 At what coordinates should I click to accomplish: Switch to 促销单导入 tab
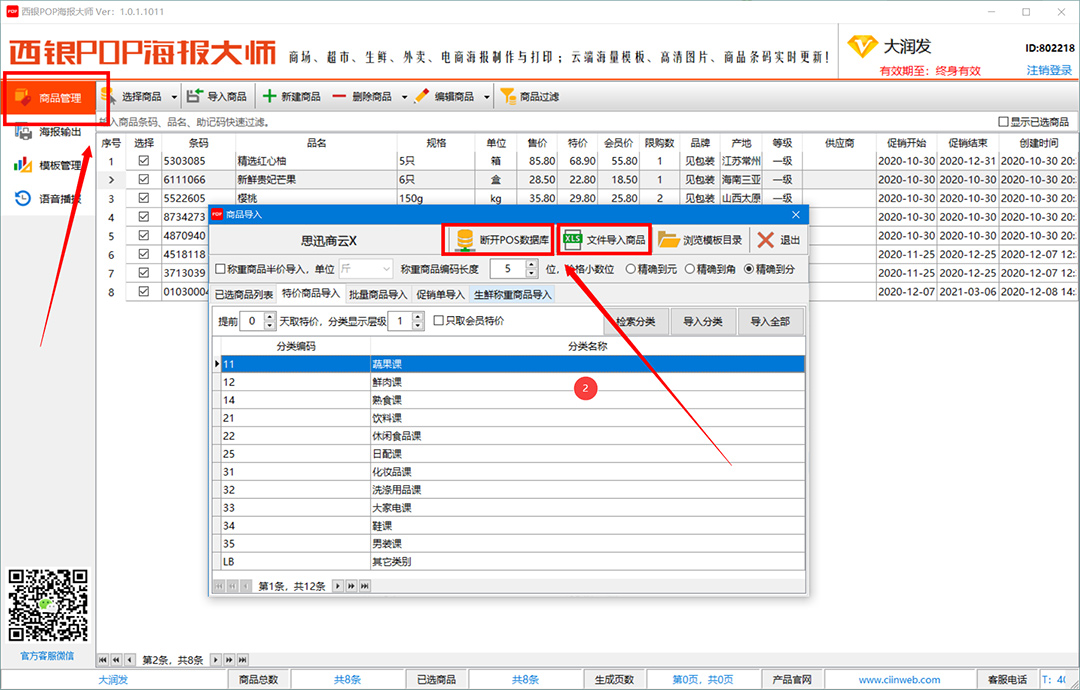(441, 295)
